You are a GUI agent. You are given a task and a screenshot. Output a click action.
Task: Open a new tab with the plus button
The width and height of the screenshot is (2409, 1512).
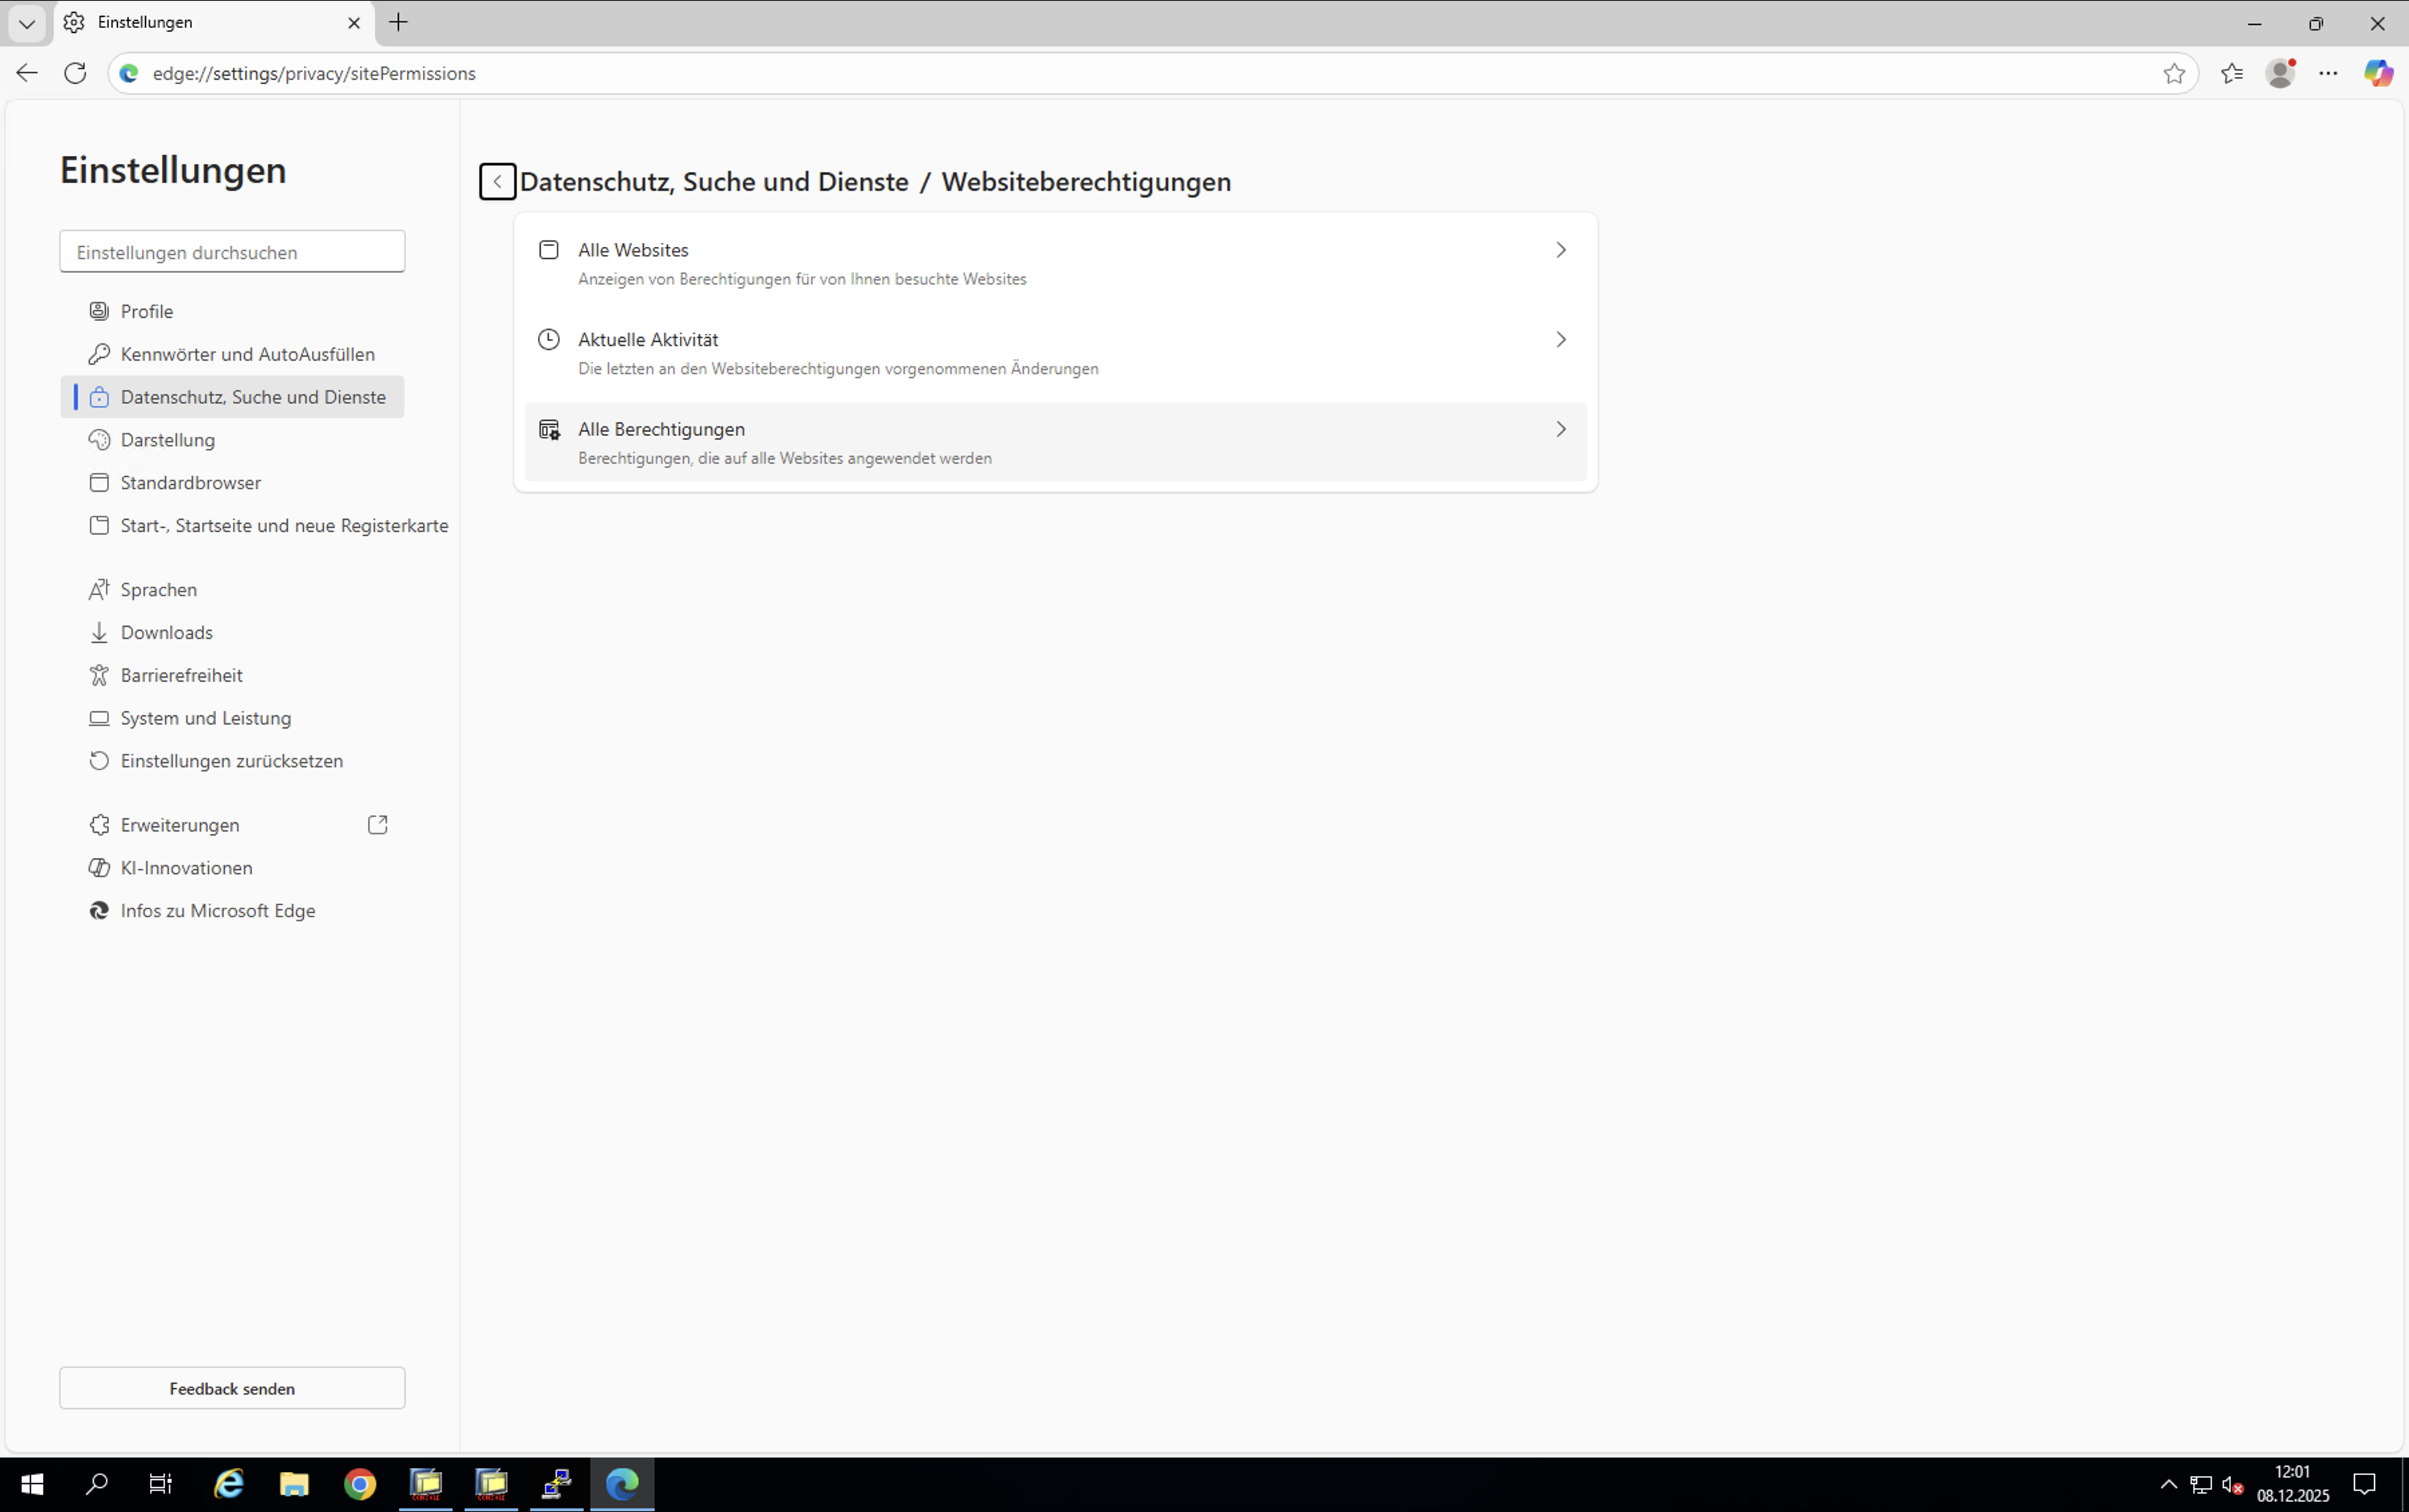click(x=399, y=23)
